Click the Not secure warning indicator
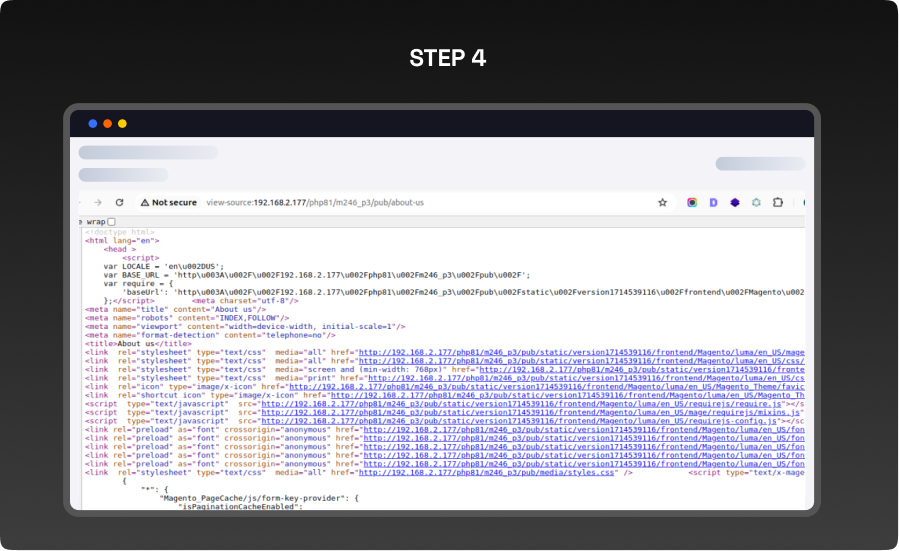The width and height of the screenshot is (899, 551). pyautogui.click(x=168, y=202)
